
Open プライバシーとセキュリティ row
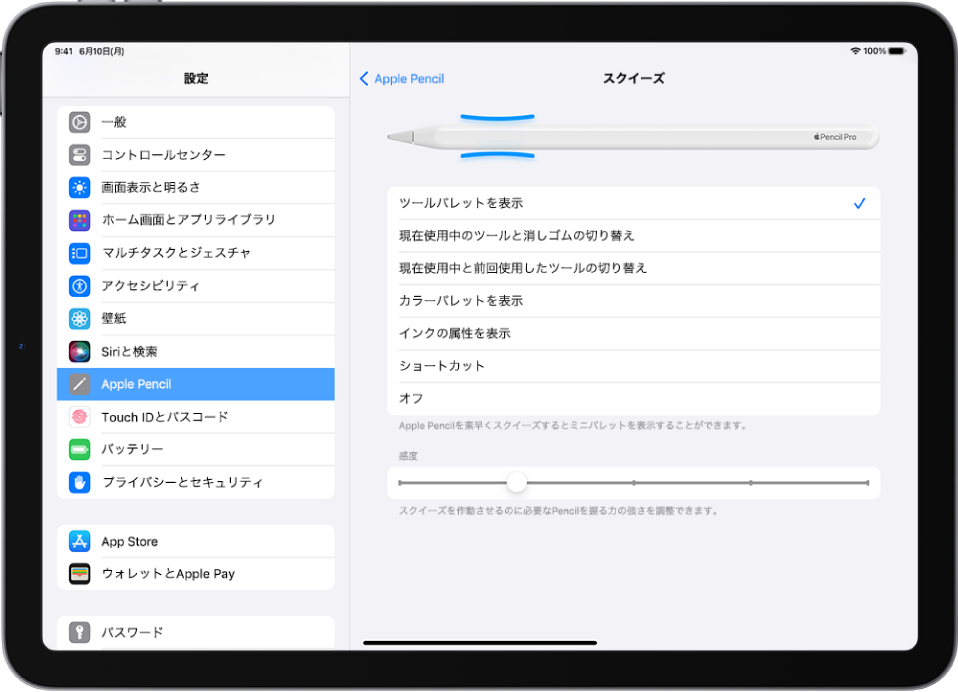[196, 483]
